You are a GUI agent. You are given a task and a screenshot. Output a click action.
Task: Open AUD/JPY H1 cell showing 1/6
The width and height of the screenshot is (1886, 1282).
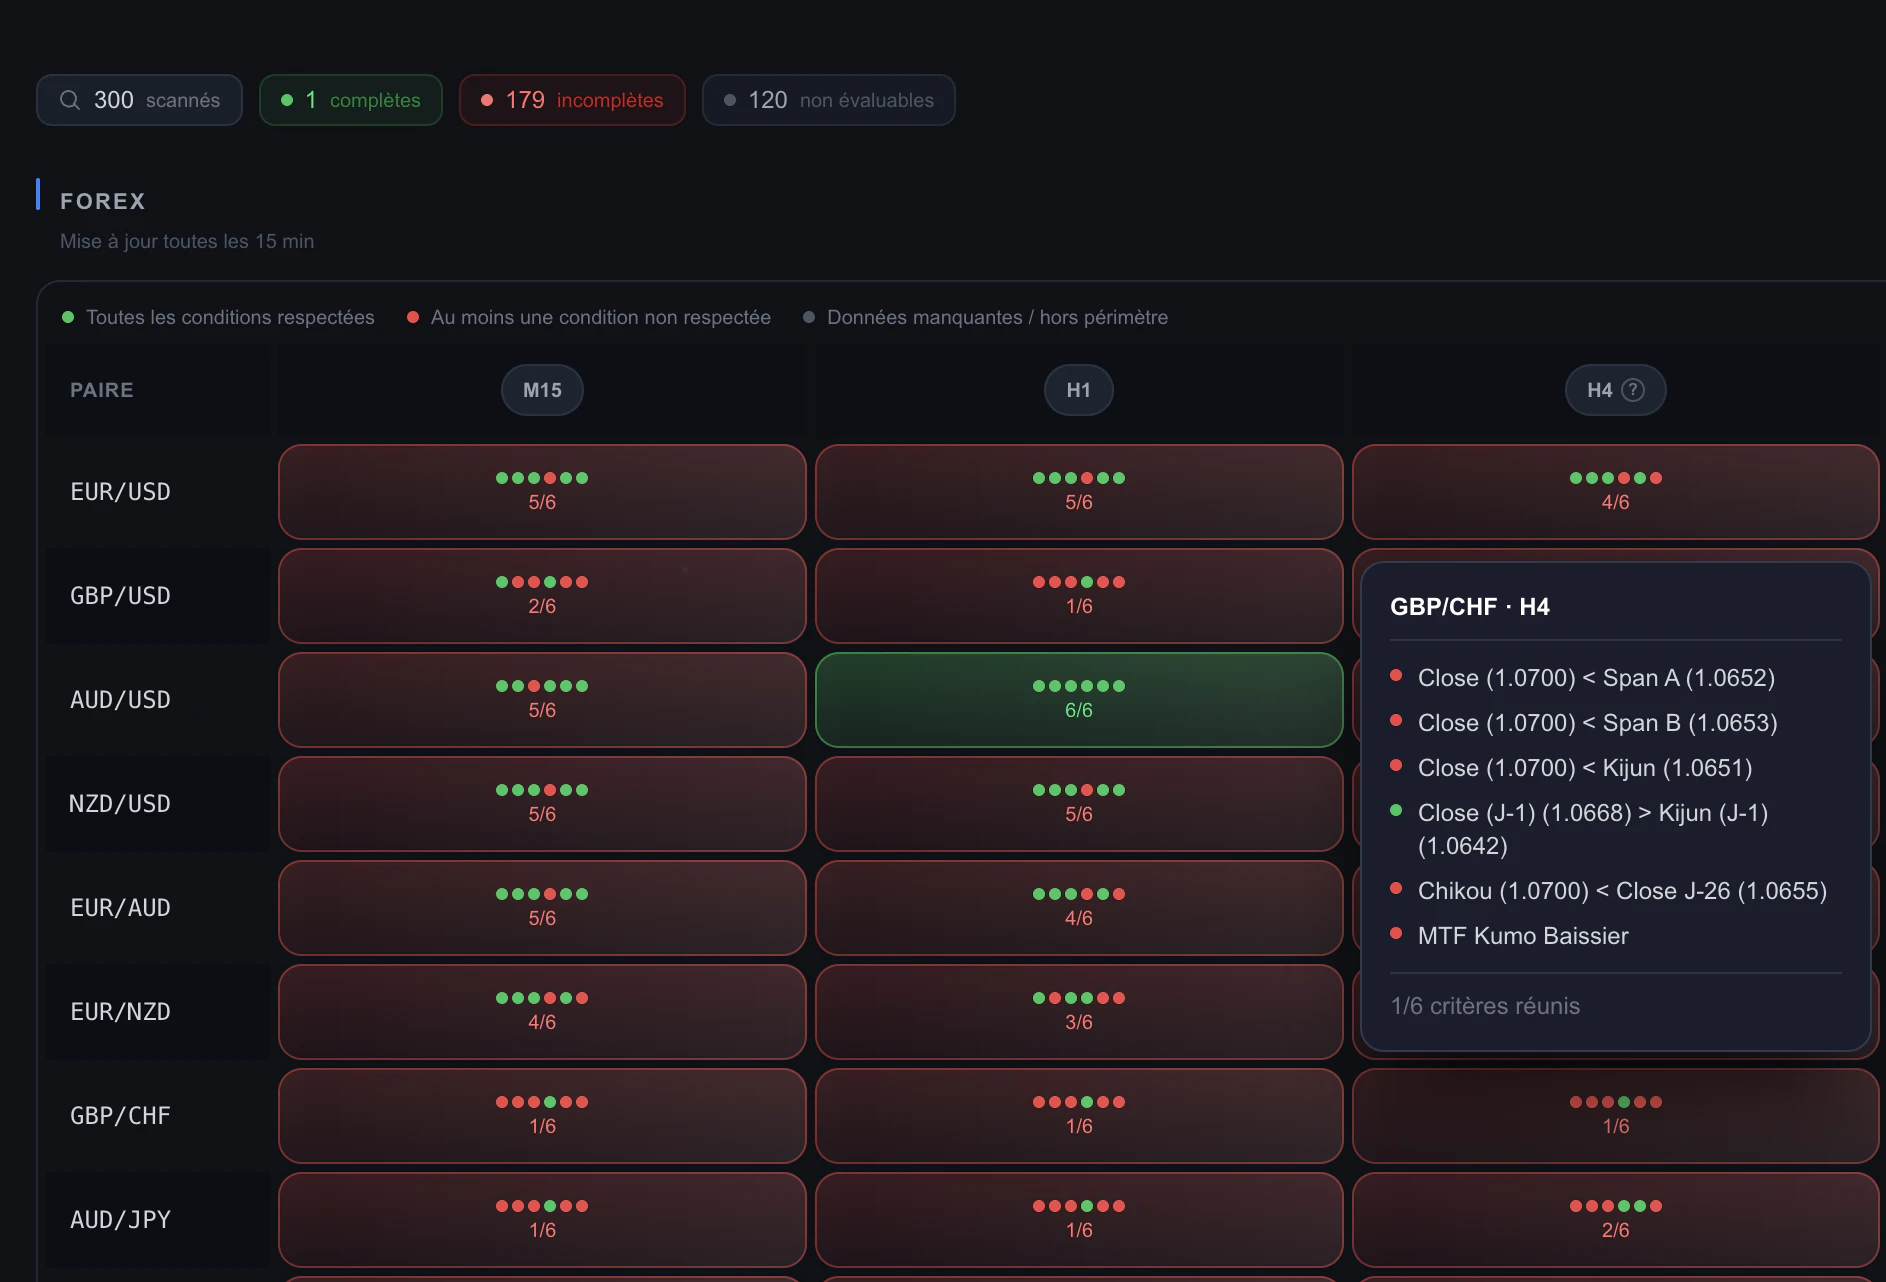click(x=1079, y=1220)
